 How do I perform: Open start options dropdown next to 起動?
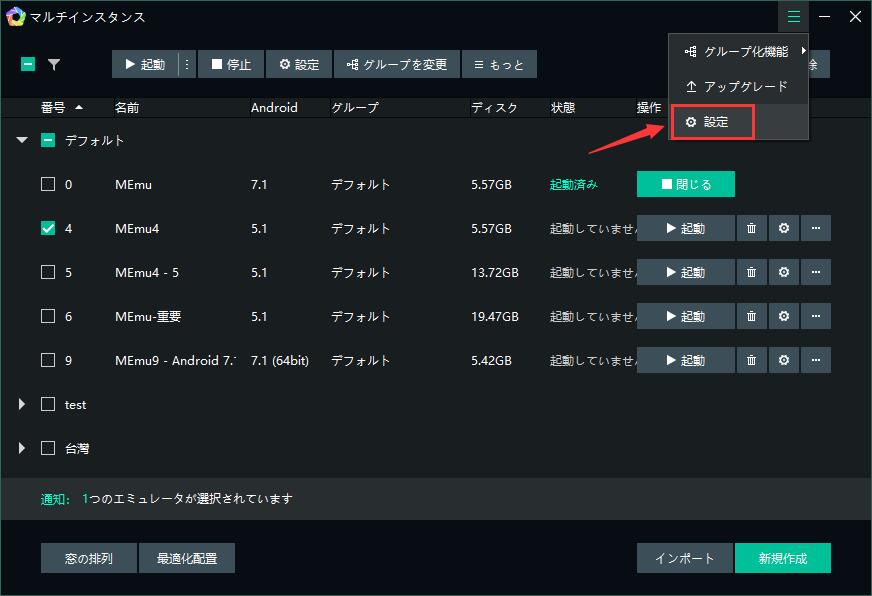(186, 64)
